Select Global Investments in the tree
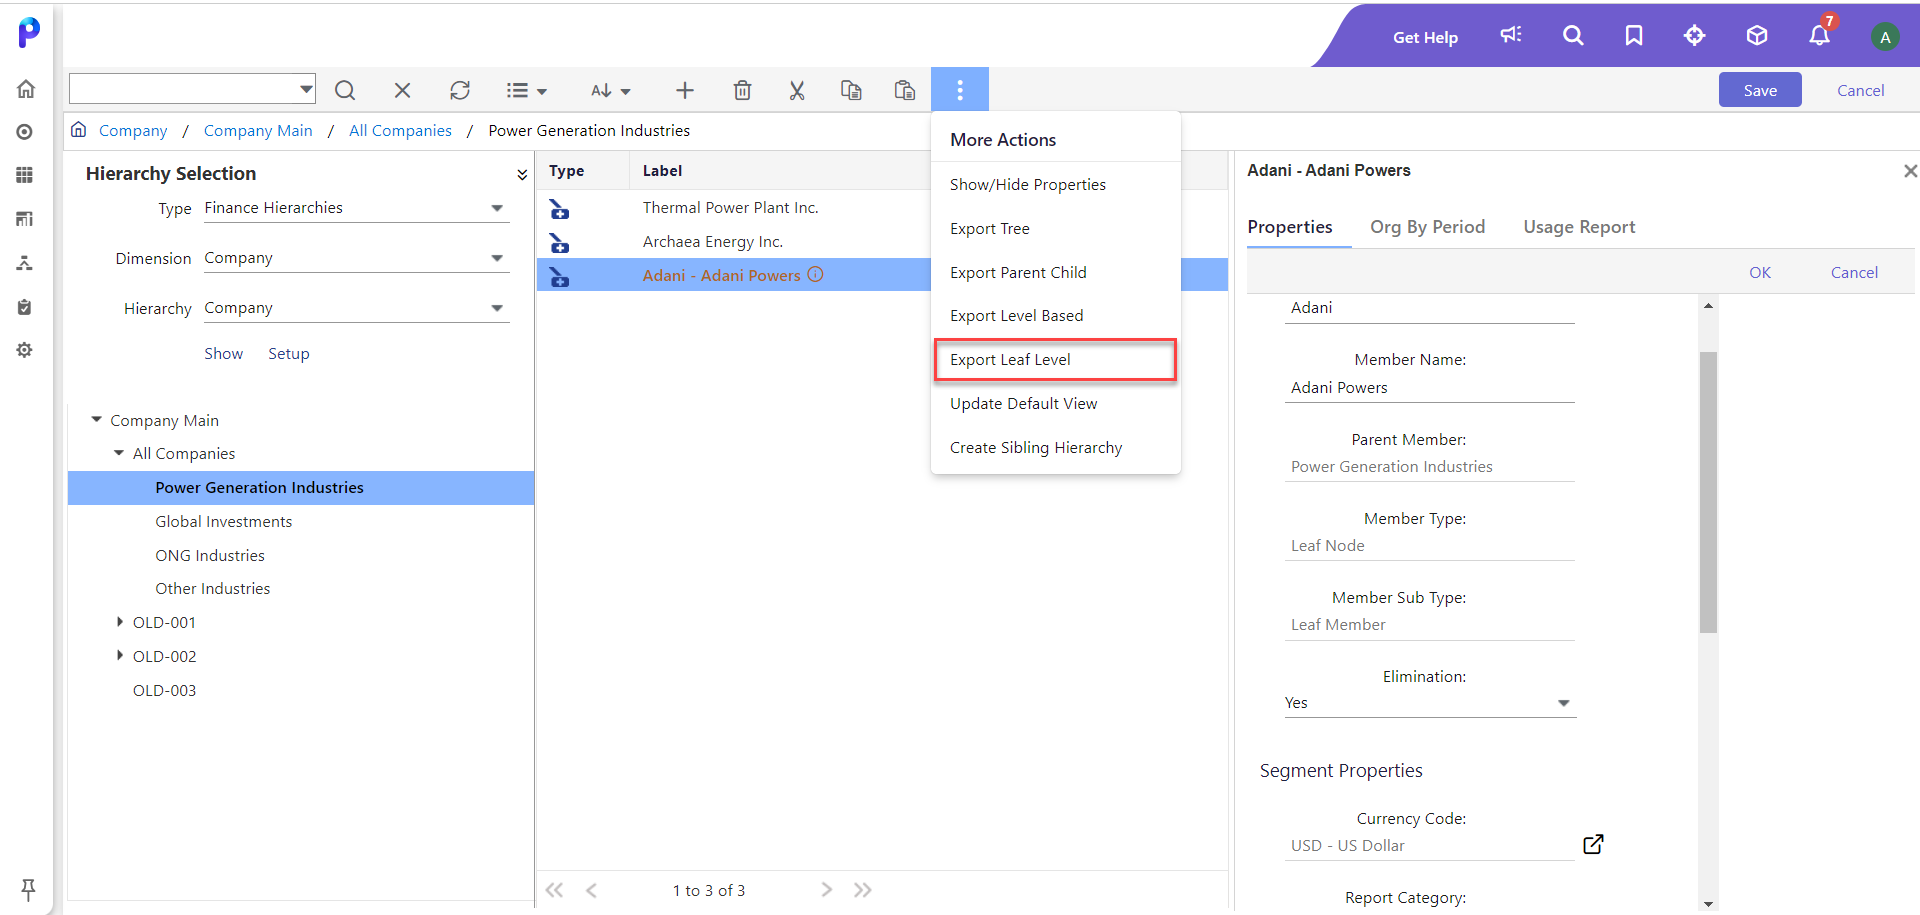The height and width of the screenshot is (915, 1920). [224, 522]
